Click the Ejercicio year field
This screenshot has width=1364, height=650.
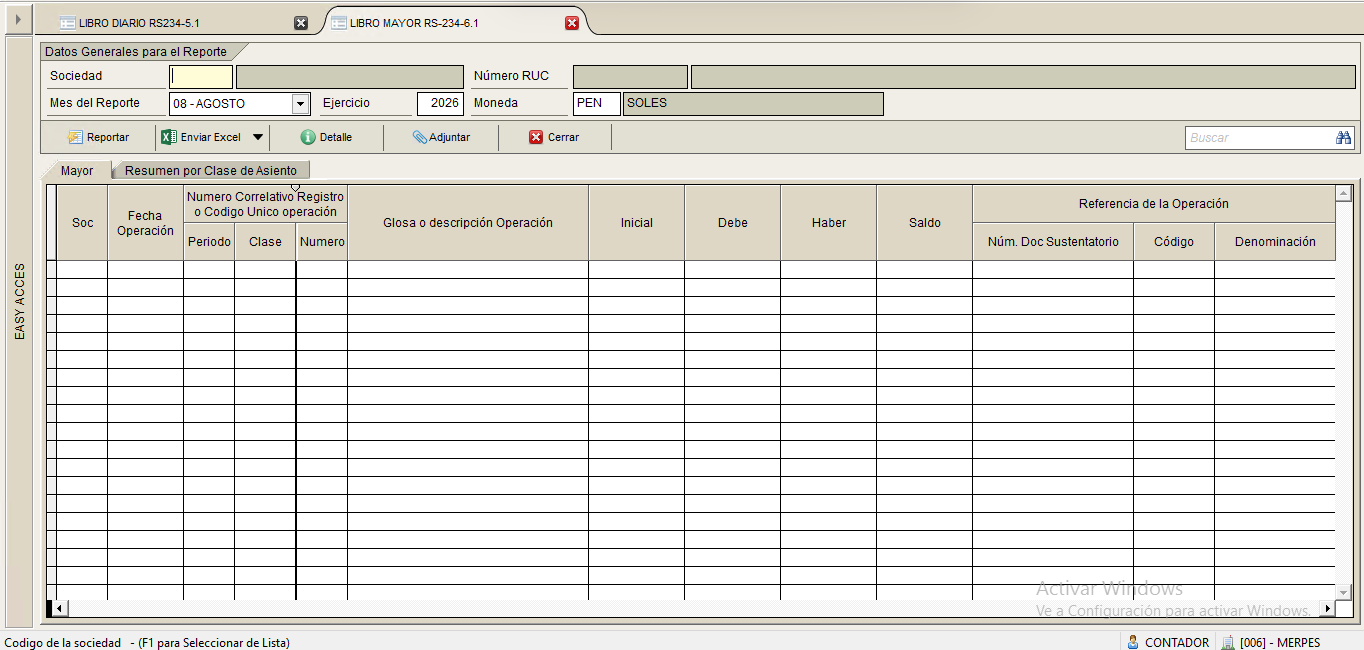pyautogui.click(x=440, y=103)
